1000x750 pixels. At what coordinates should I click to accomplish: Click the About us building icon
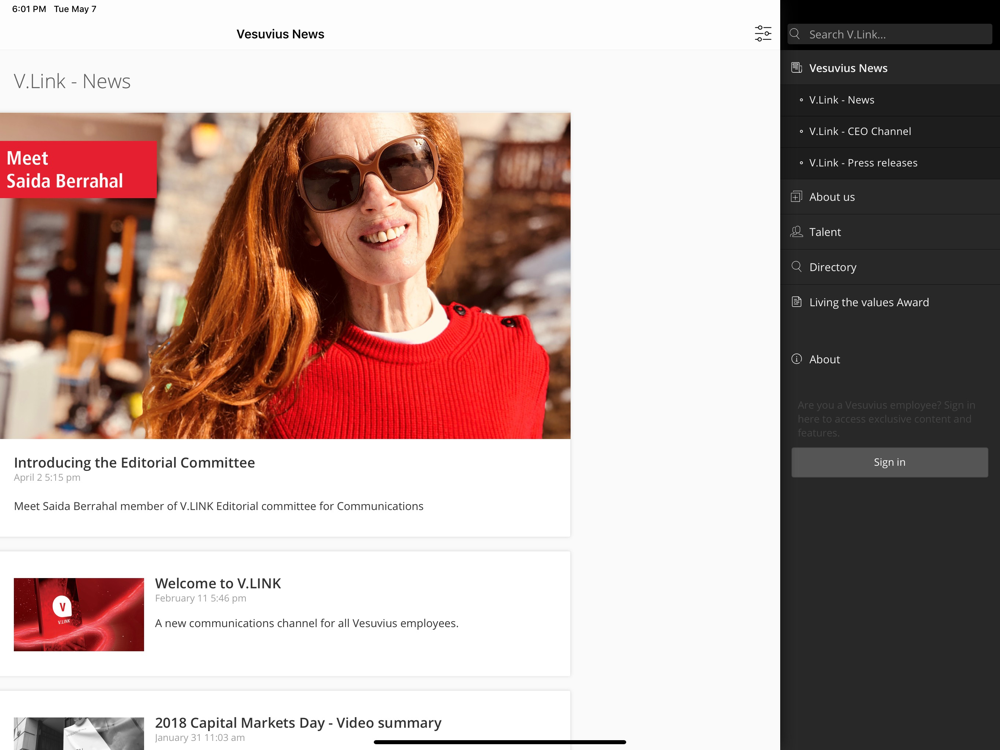point(797,197)
